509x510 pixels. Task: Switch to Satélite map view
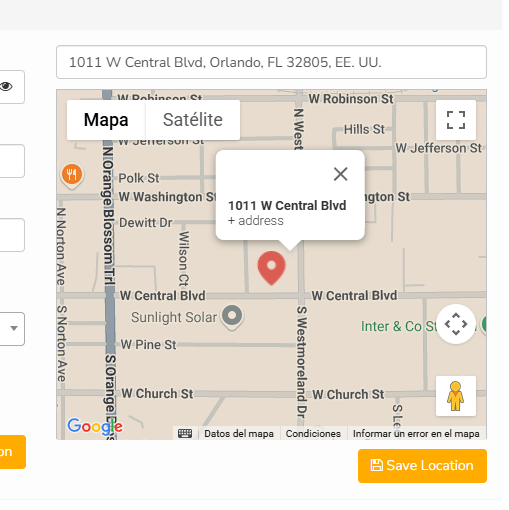(x=193, y=120)
